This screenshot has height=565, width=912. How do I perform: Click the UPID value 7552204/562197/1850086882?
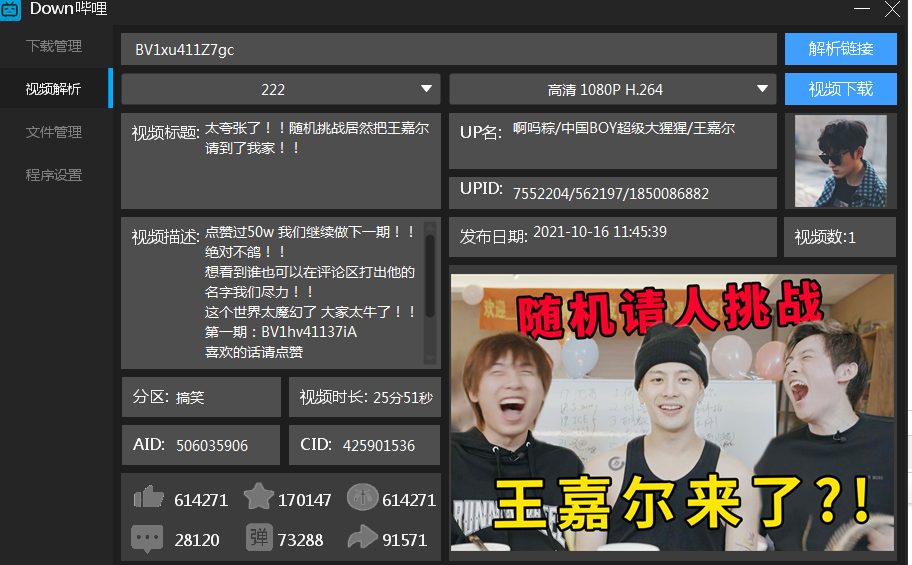[611, 193]
